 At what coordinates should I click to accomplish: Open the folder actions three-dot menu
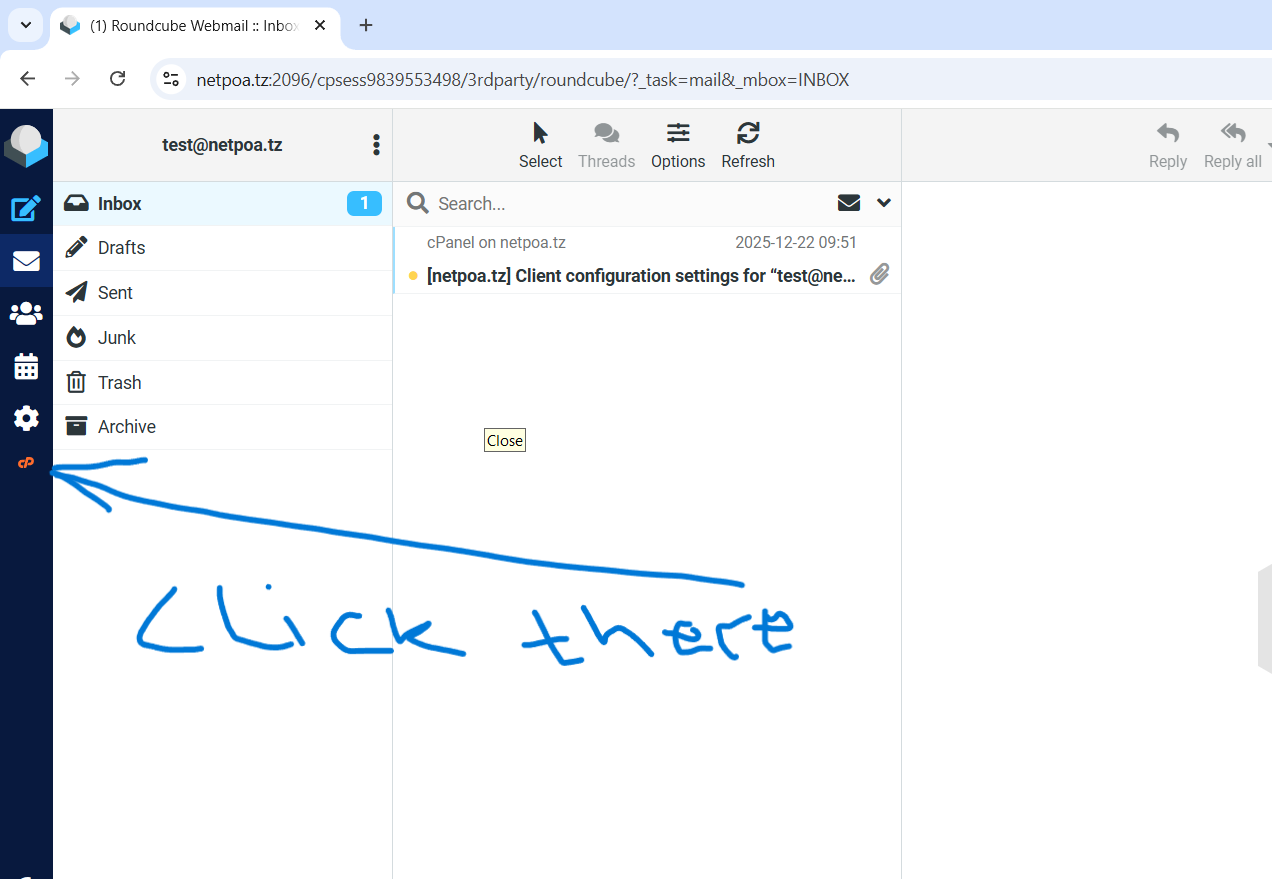[x=376, y=145]
